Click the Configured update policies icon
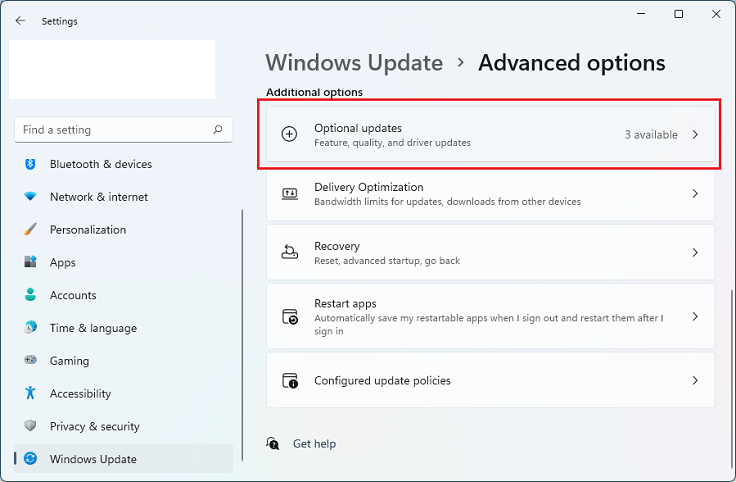Screen dimensions: 736x482 click(x=290, y=380)
